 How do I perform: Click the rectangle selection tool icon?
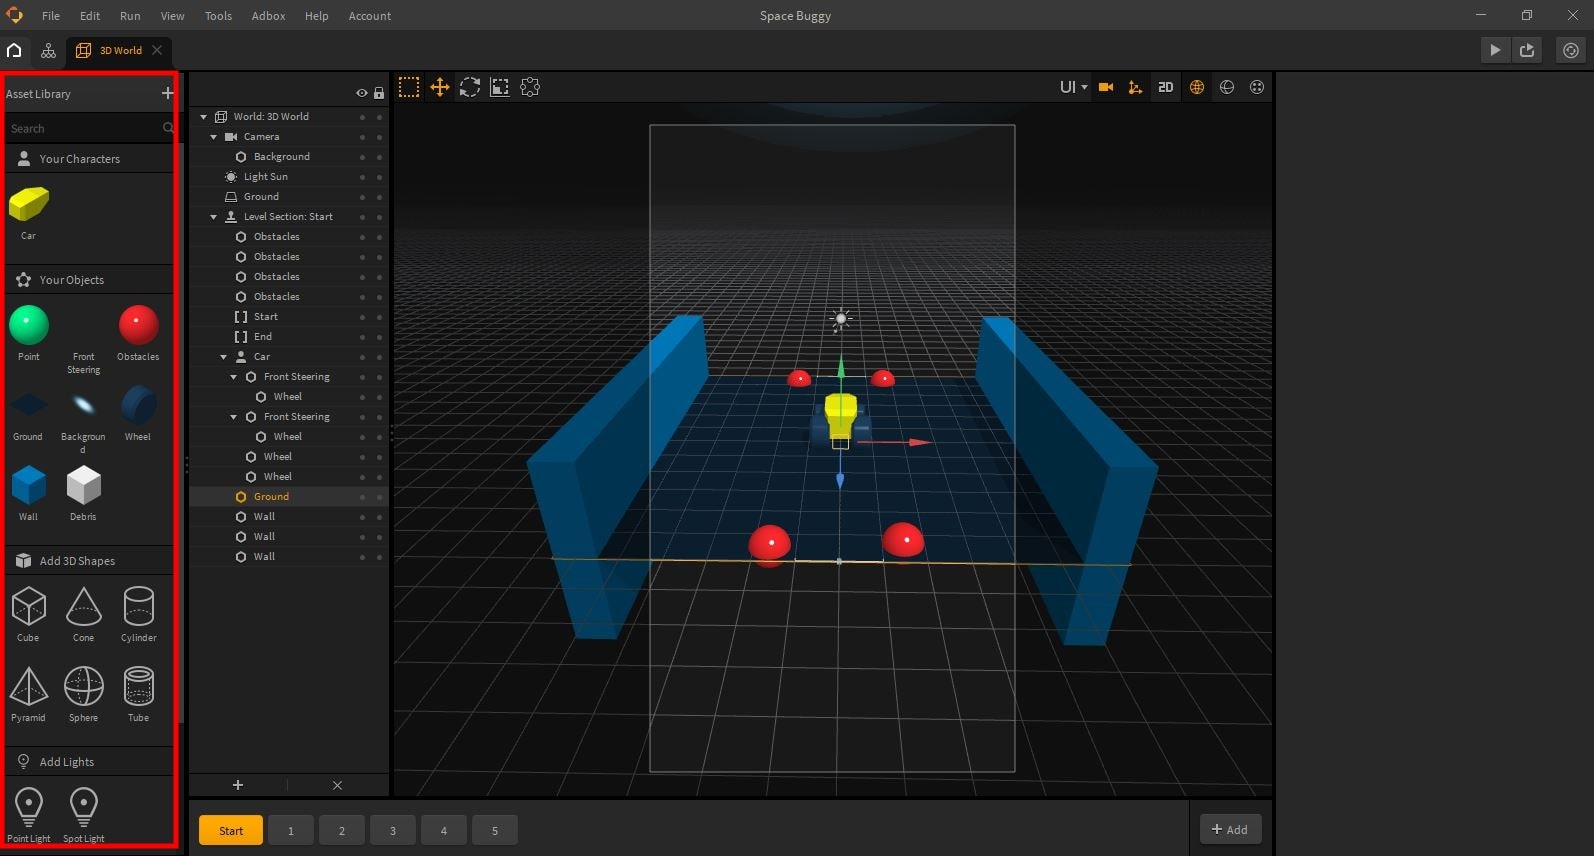pyautogui.click(x=409, y=88)
